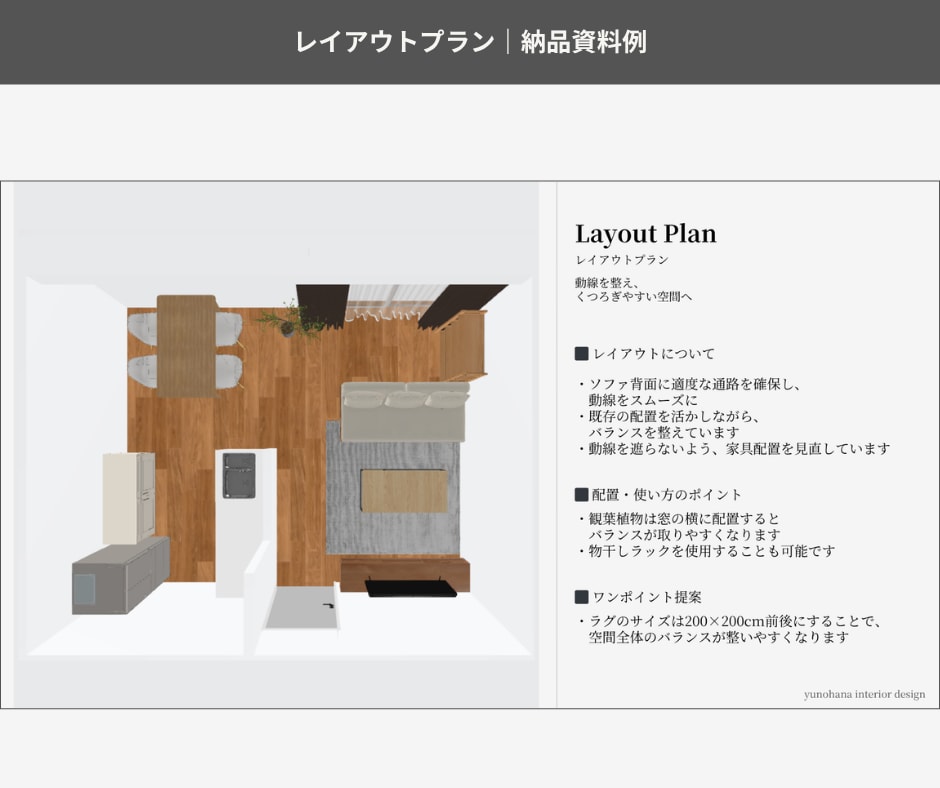
Task: Click the square bullet before 'レイアウトについて'
Action: [582, 353]
